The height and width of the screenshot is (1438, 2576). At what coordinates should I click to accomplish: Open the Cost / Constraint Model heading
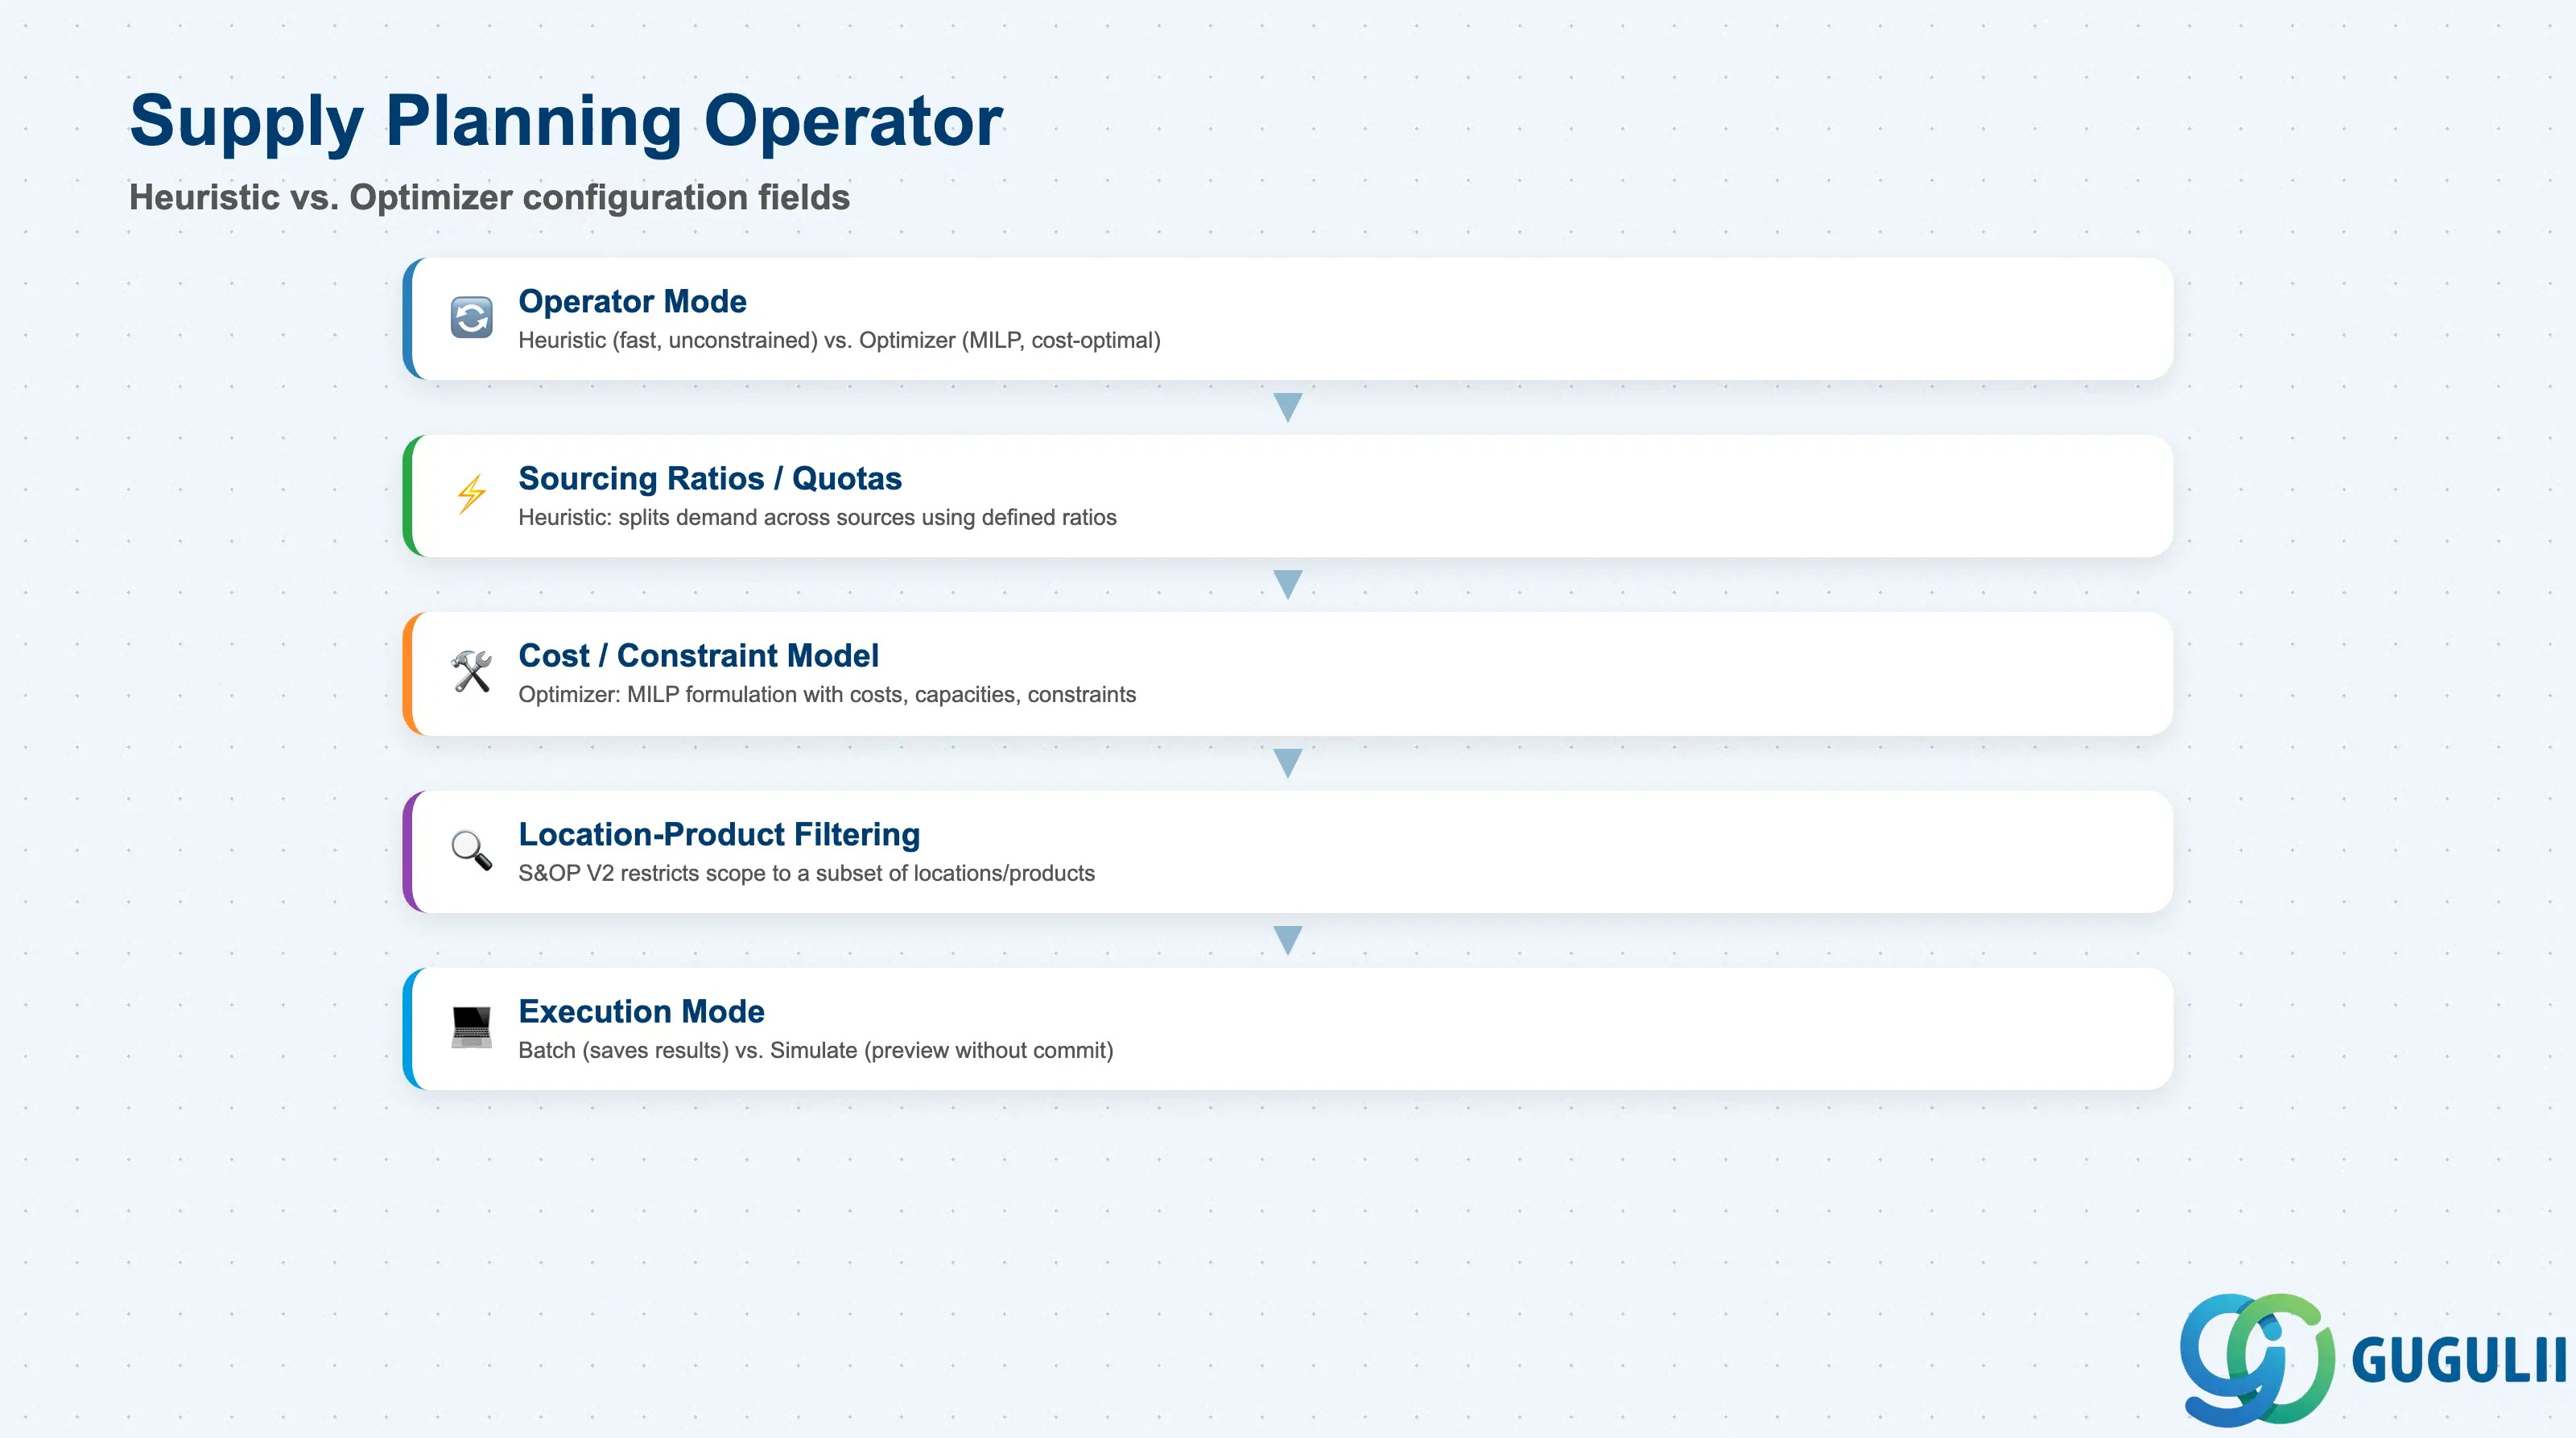(698, 655)
